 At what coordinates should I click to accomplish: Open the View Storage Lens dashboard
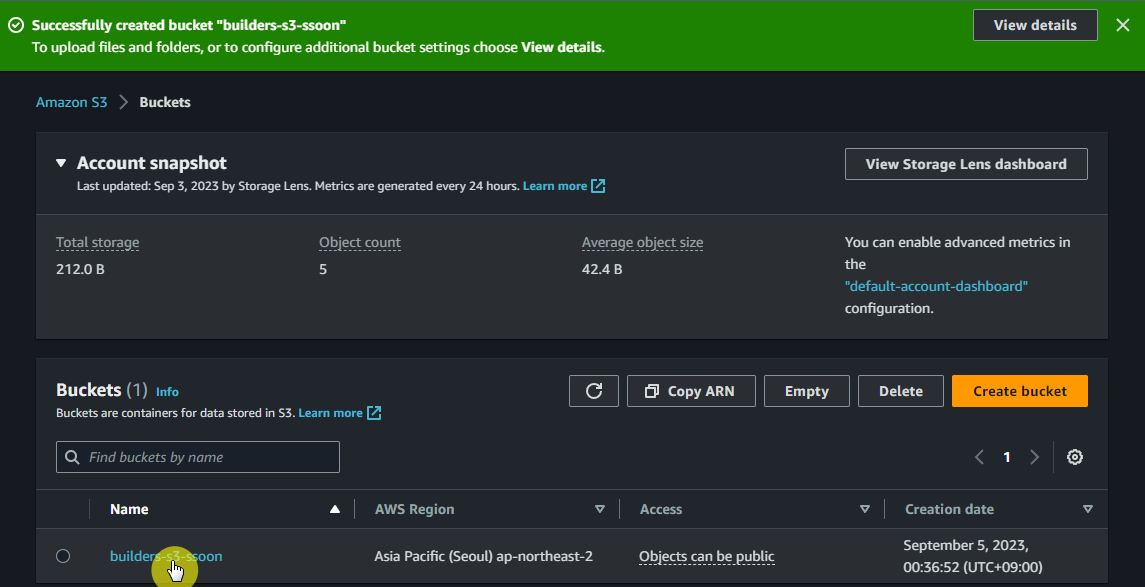(966, 164)
